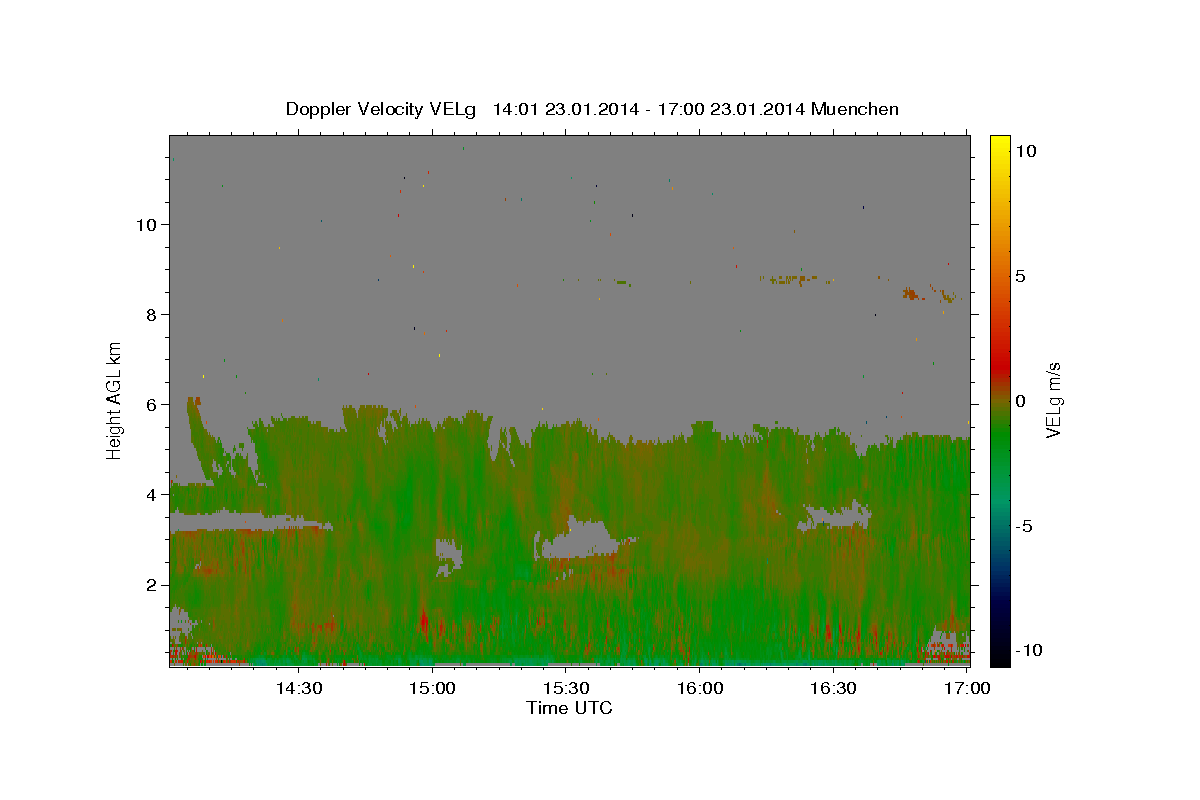The height and width of the screenshot is (800, 1200).
Task: Click the height axis label 2
Action: (x=149, y=584)
